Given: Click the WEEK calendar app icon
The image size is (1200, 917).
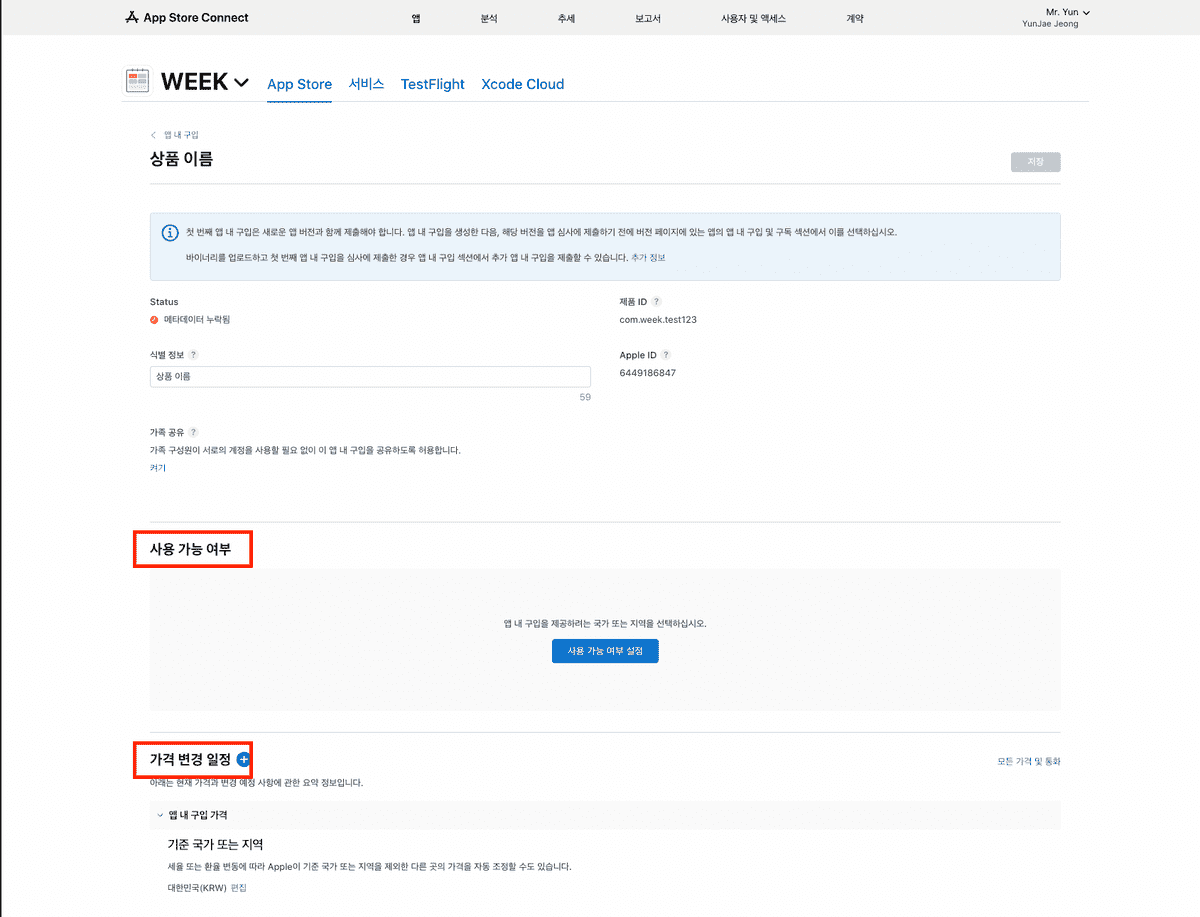Looking at the screenshot, I should tap(137, 82).
